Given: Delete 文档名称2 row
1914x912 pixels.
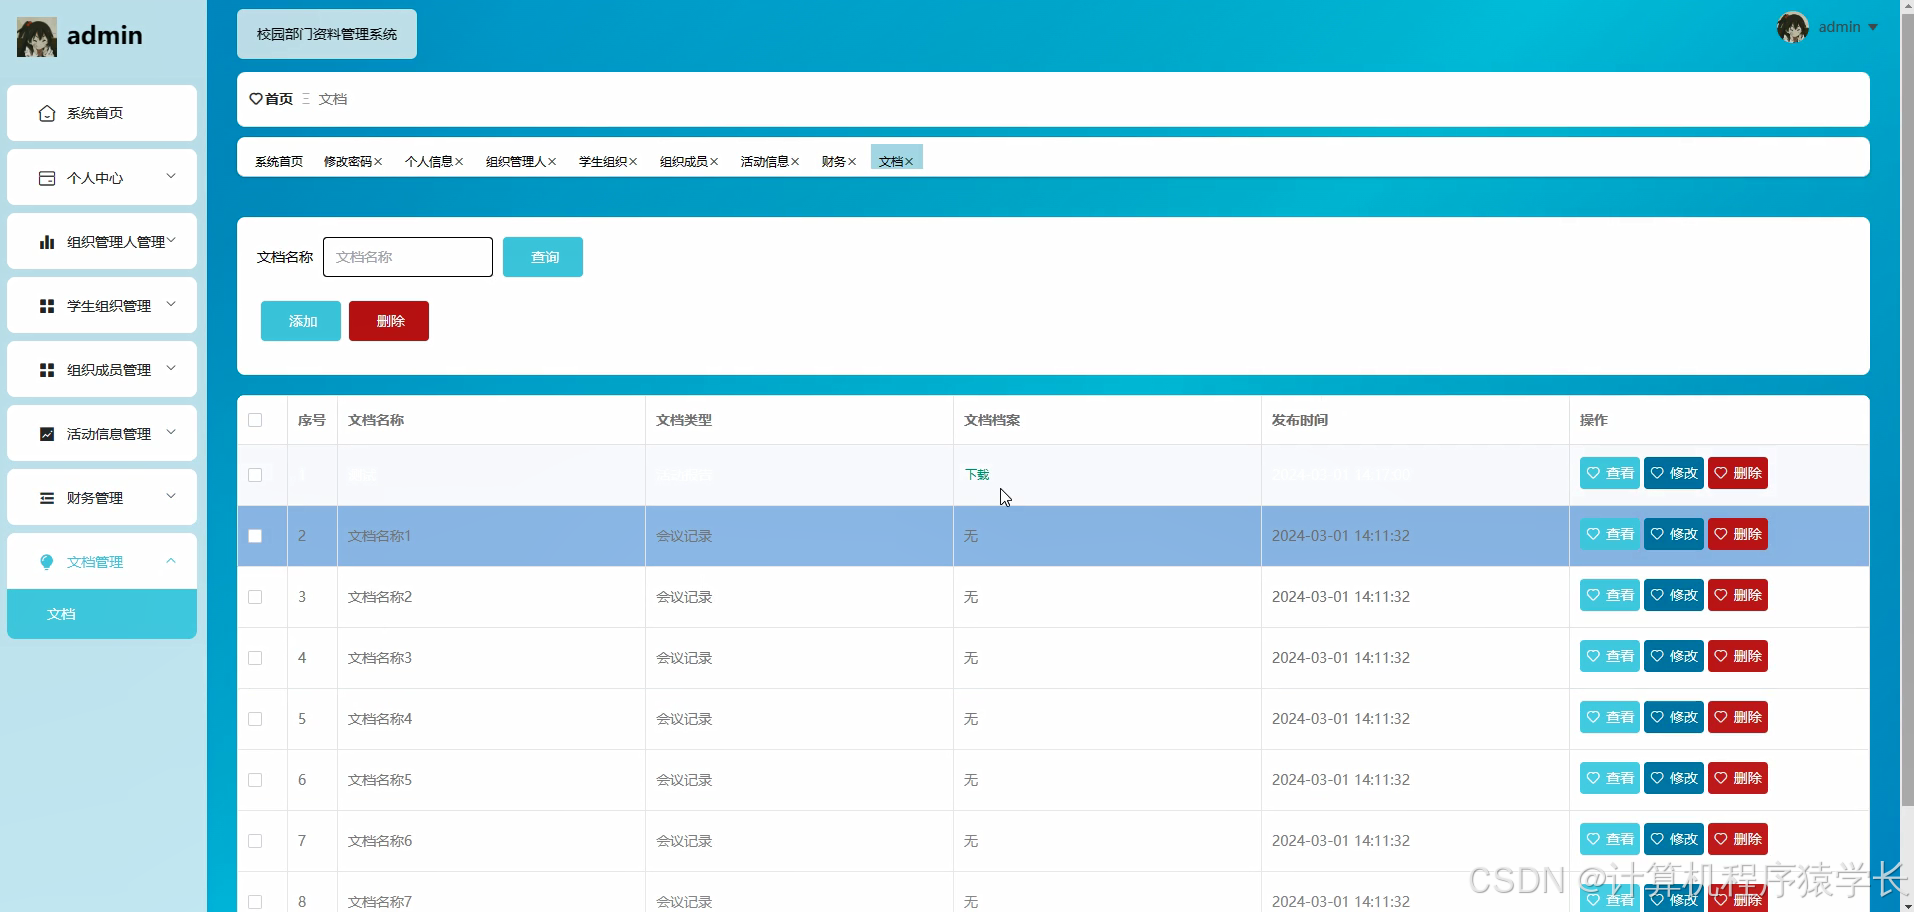Looking at the screenshot, I should pyautogui.click(x=1737, y=595).
